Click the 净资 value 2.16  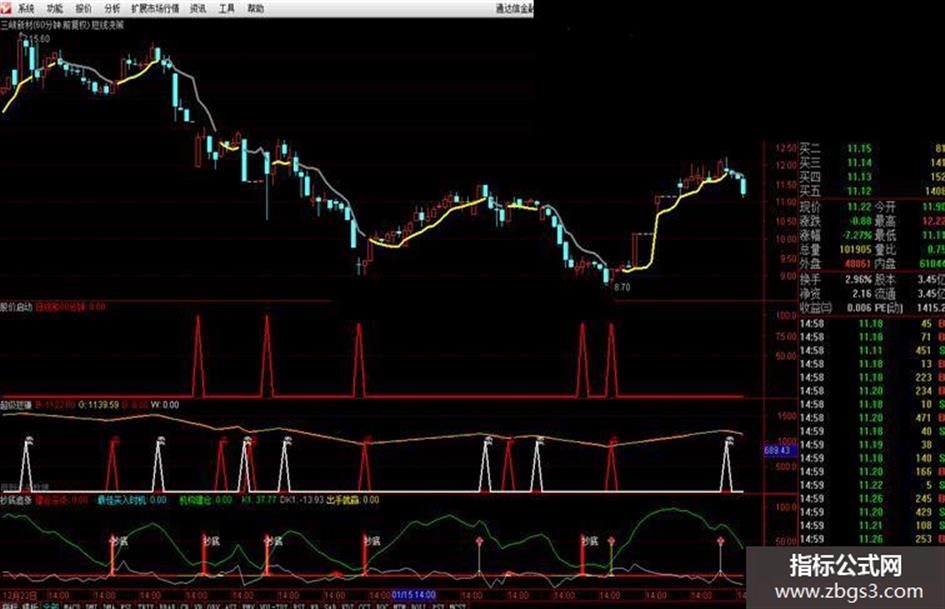[862, 294]
